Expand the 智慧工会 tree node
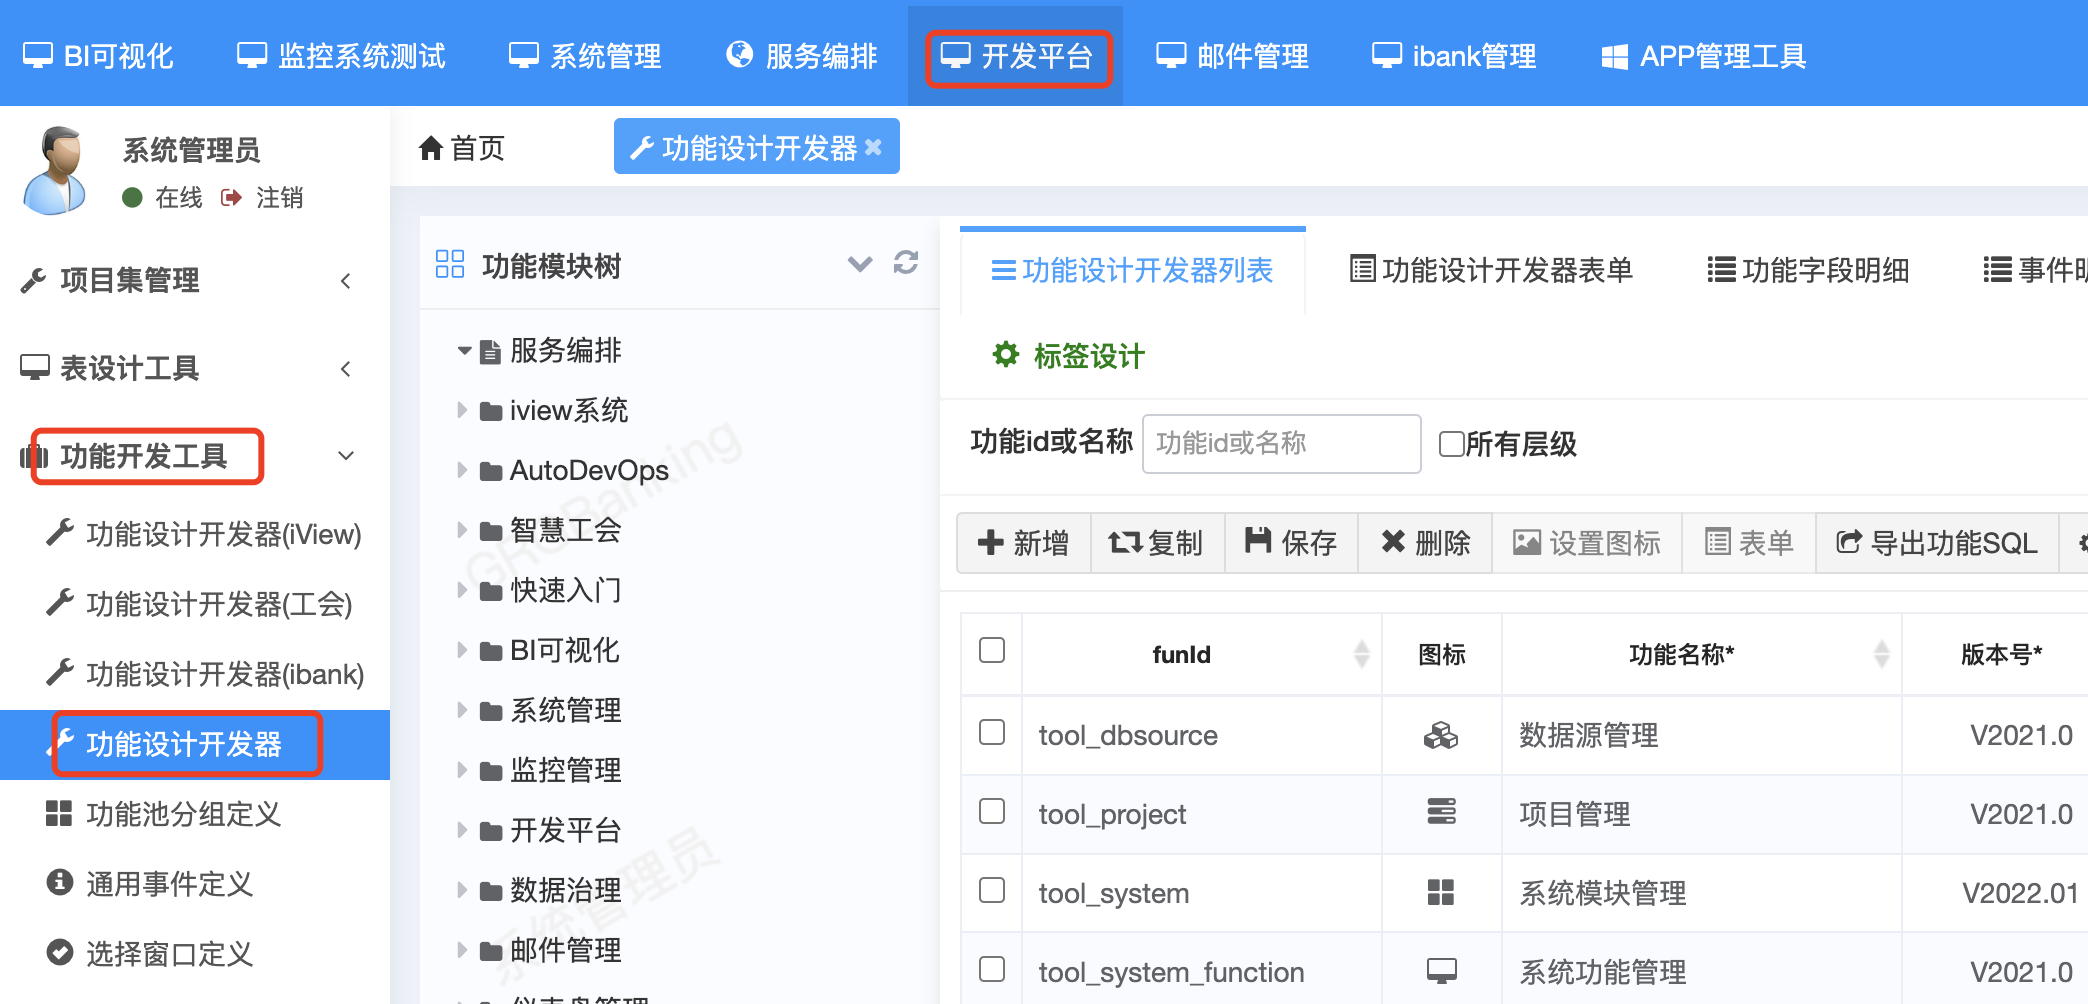2088x1004 pixels. 462,530
